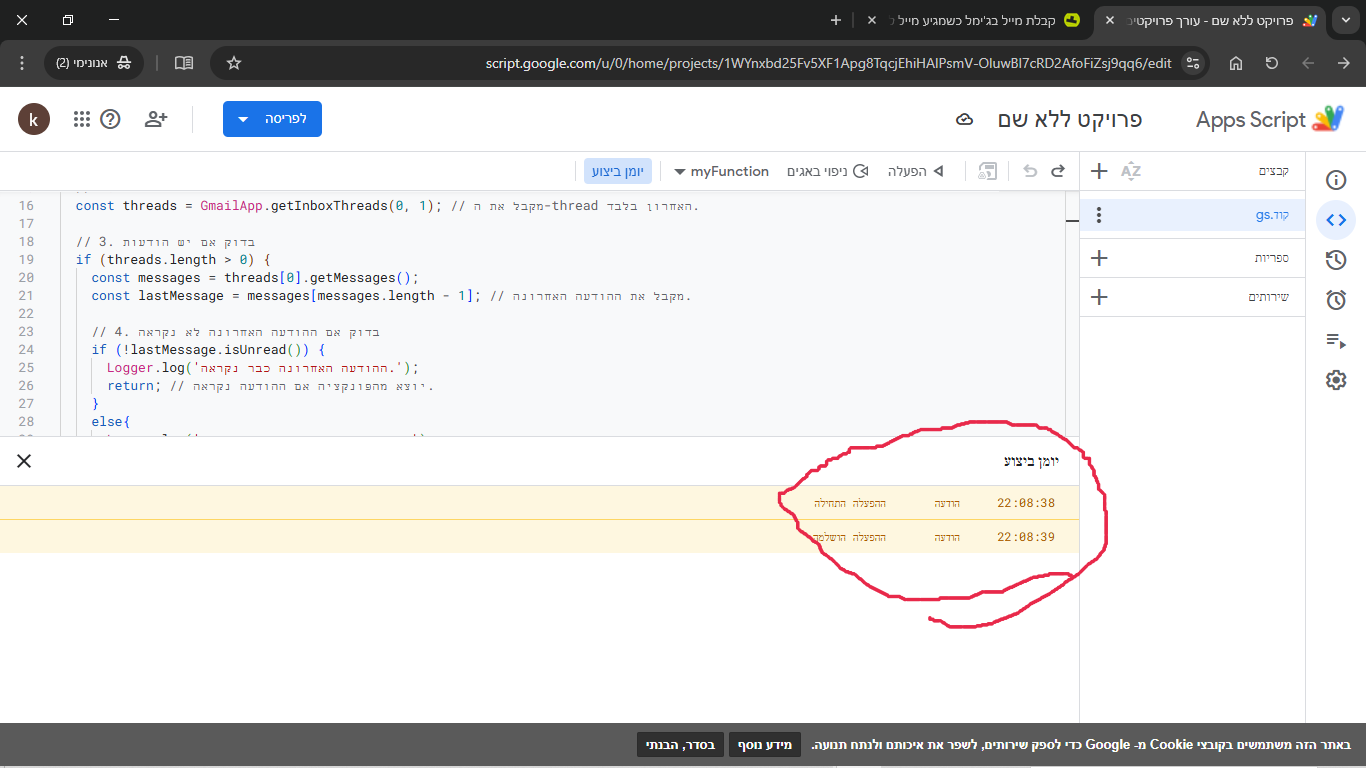Open the help question mark icon
Viewport: 1366px width, 768px height.
[111, 119]
